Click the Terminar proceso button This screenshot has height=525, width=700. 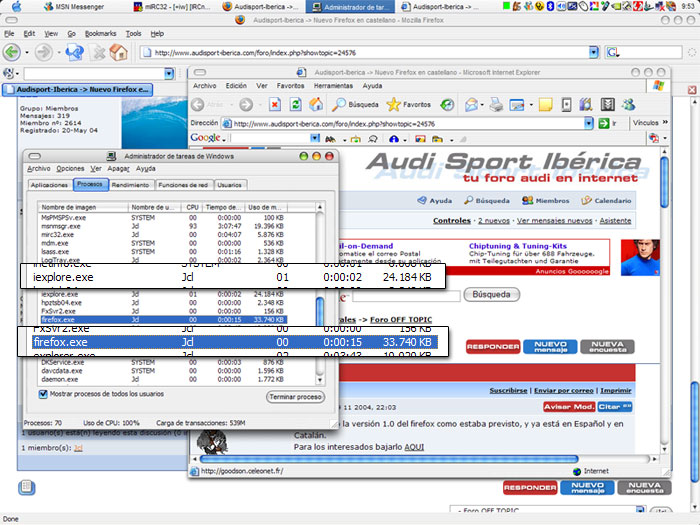[x=296, y=397]
